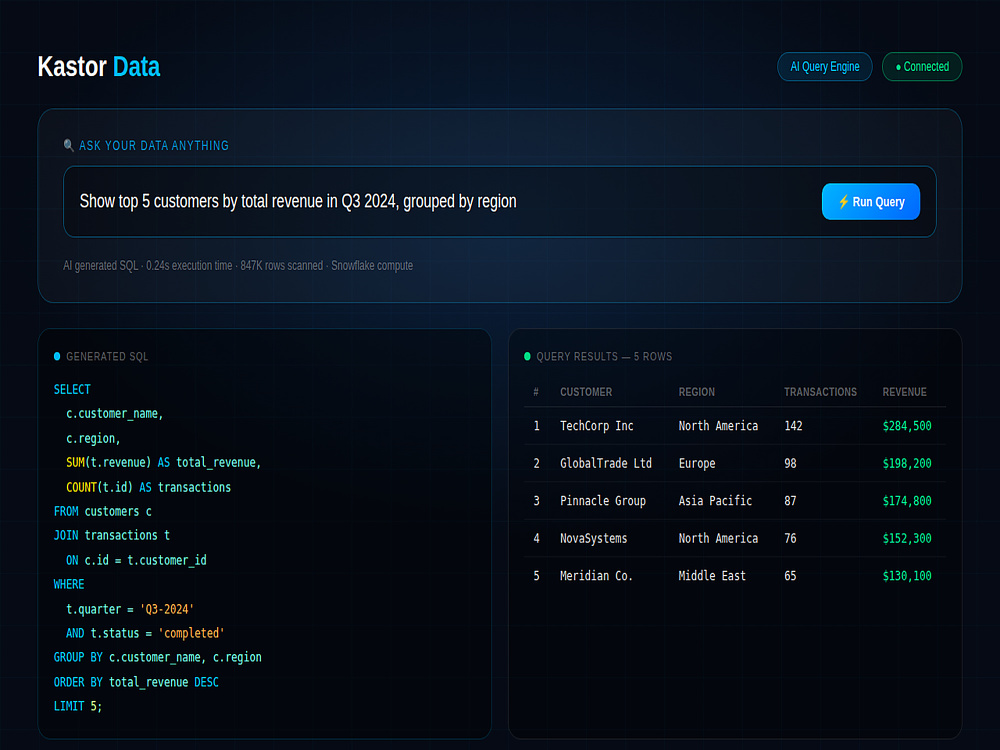Screen dimensions: 1000x750
Task: Click the ON c.id = t.customer_id line
Action: 136,560
